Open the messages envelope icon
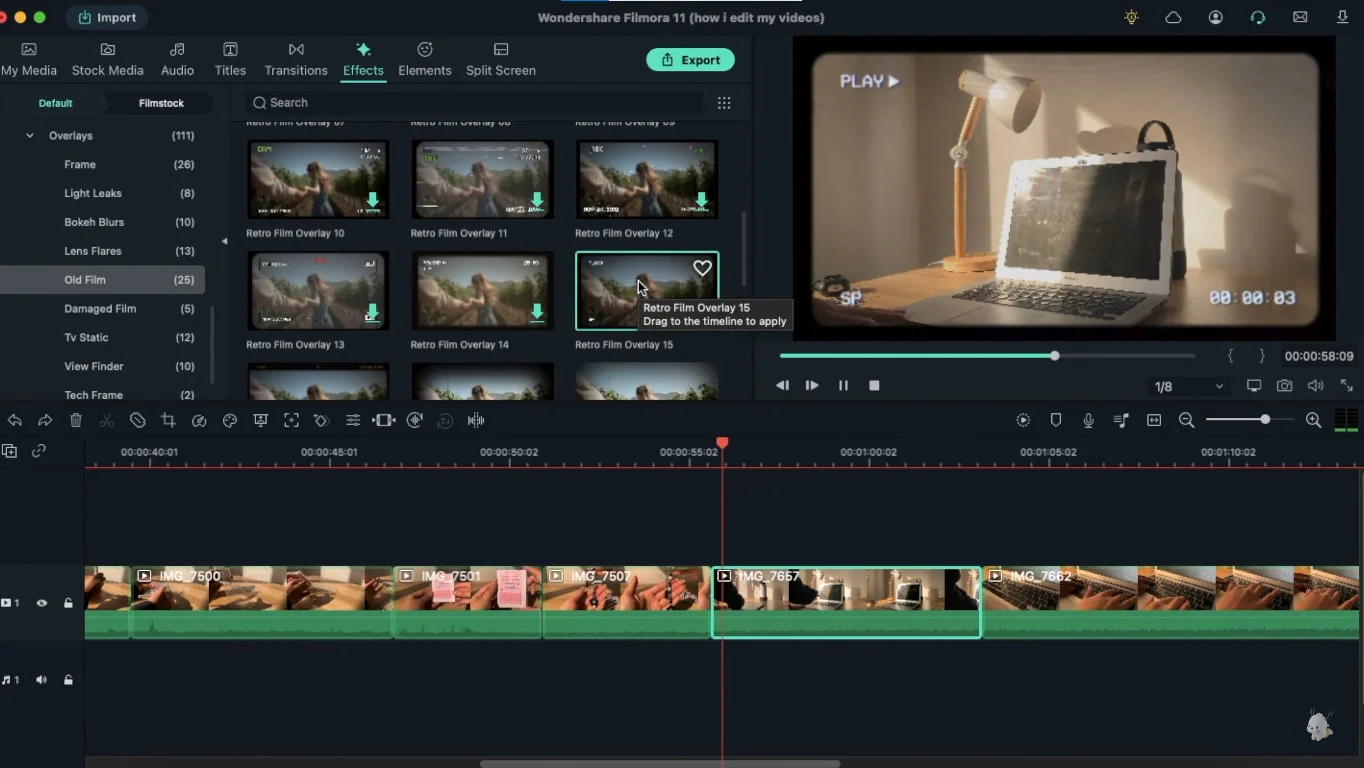This screenshot has height=768, width=1364. (1300, 17)
